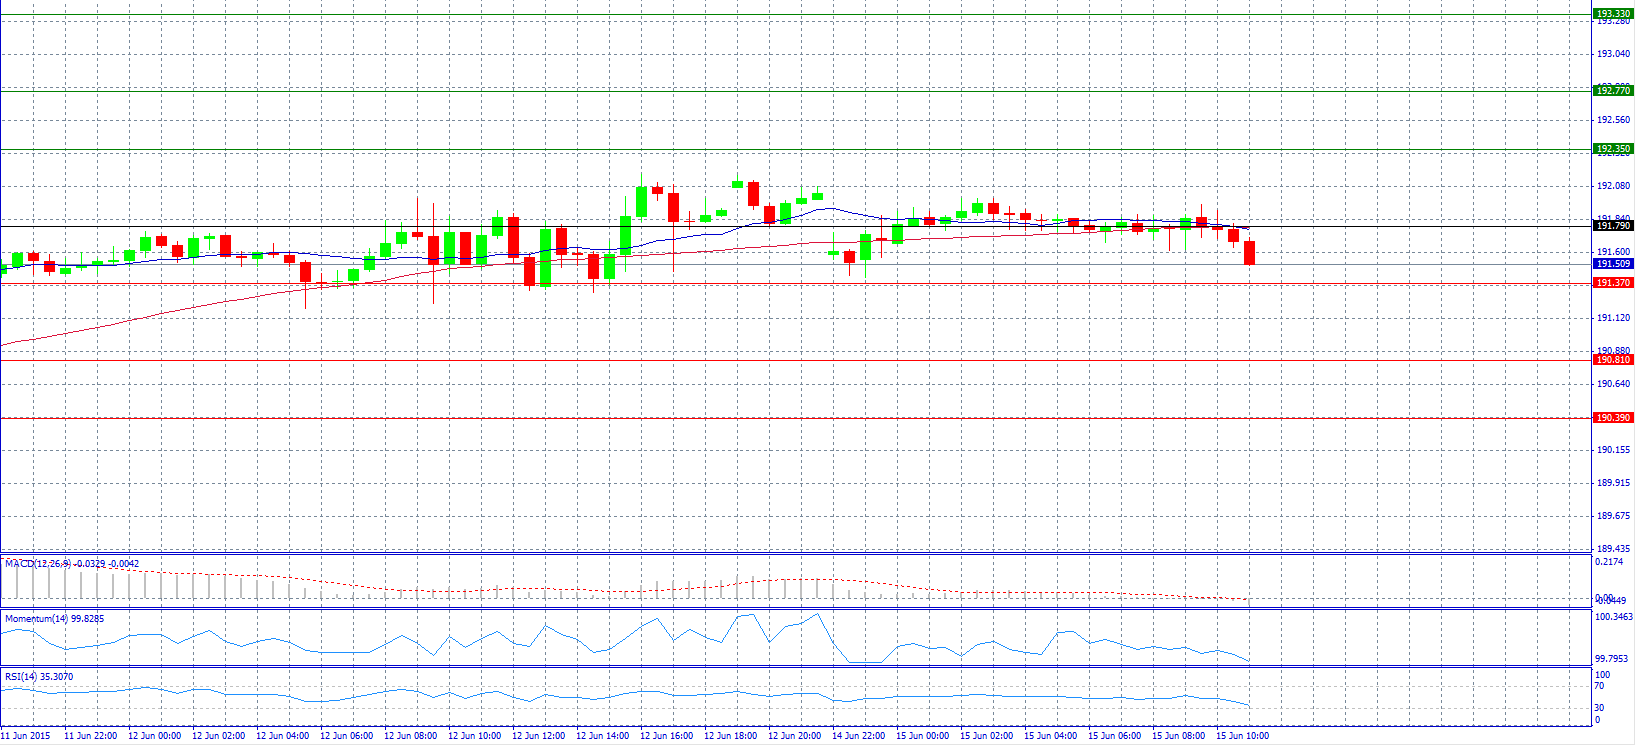Image resolution: width=1636 pixels, height=746 pixels.
Task: Click the 100.3463 Momentum scale value
Action: (x=1613, y=617)
